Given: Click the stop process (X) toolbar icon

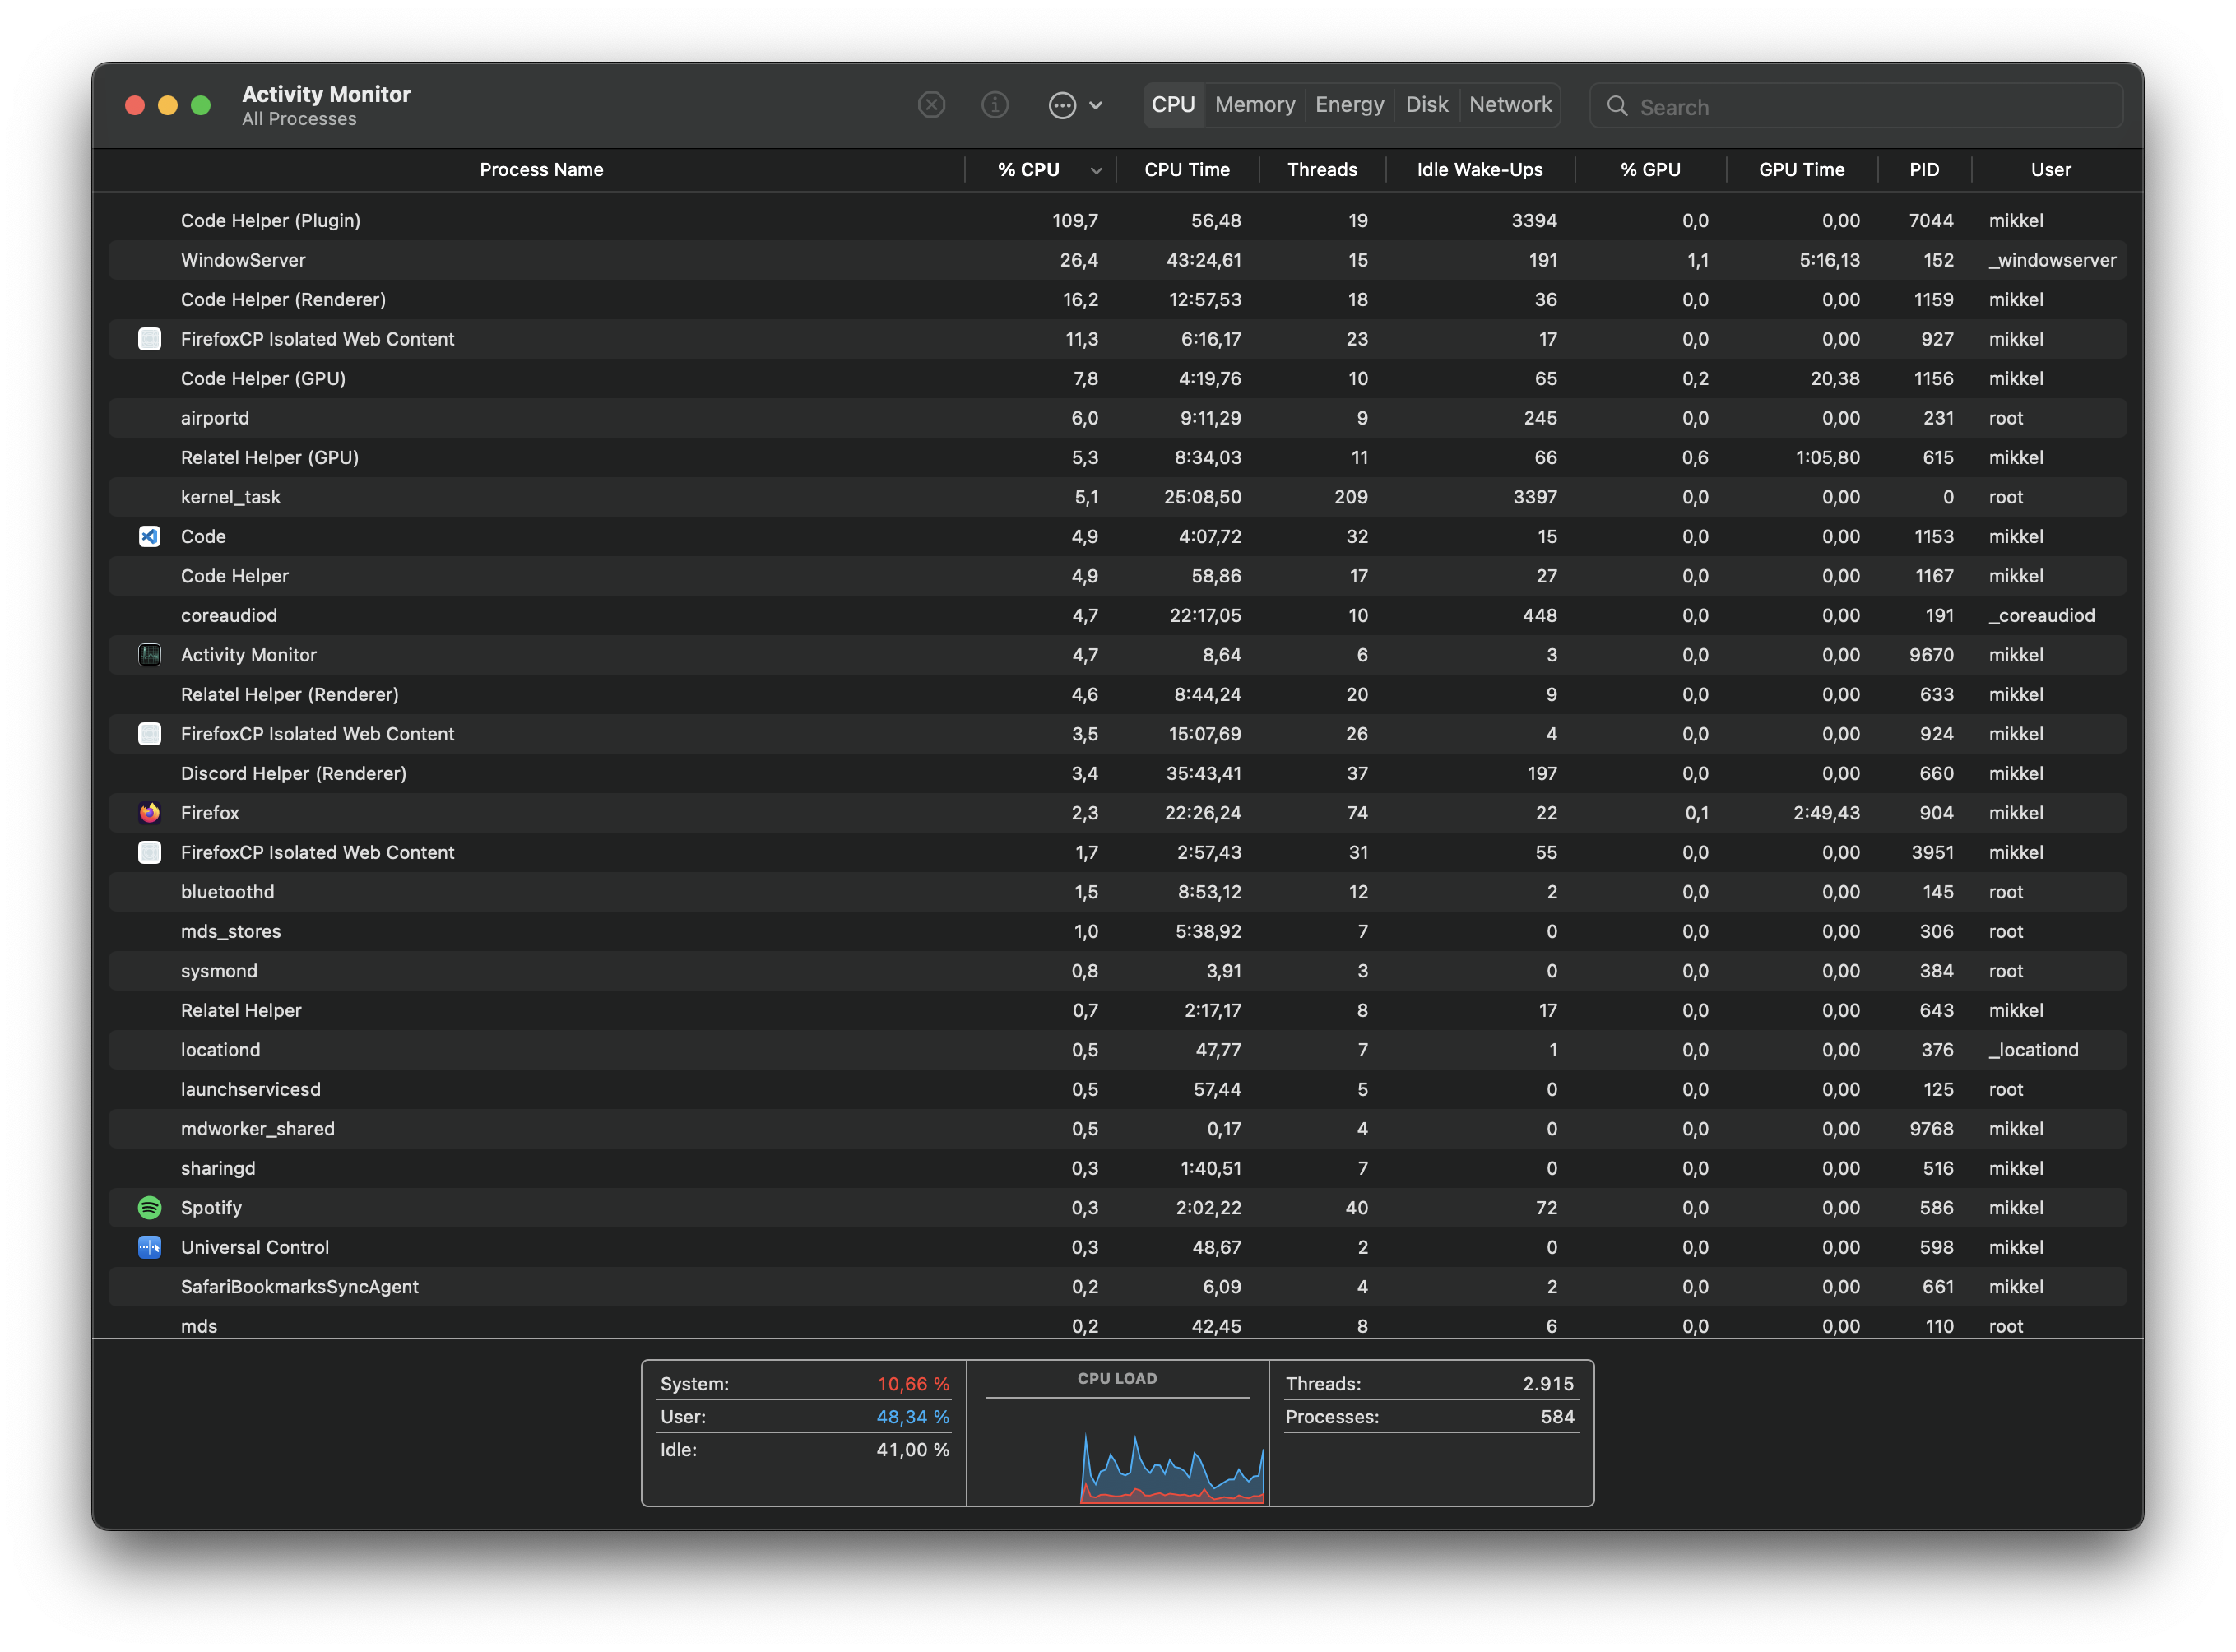Looking at the screenshot, I should pyautogui.click(x=931, y=105).
